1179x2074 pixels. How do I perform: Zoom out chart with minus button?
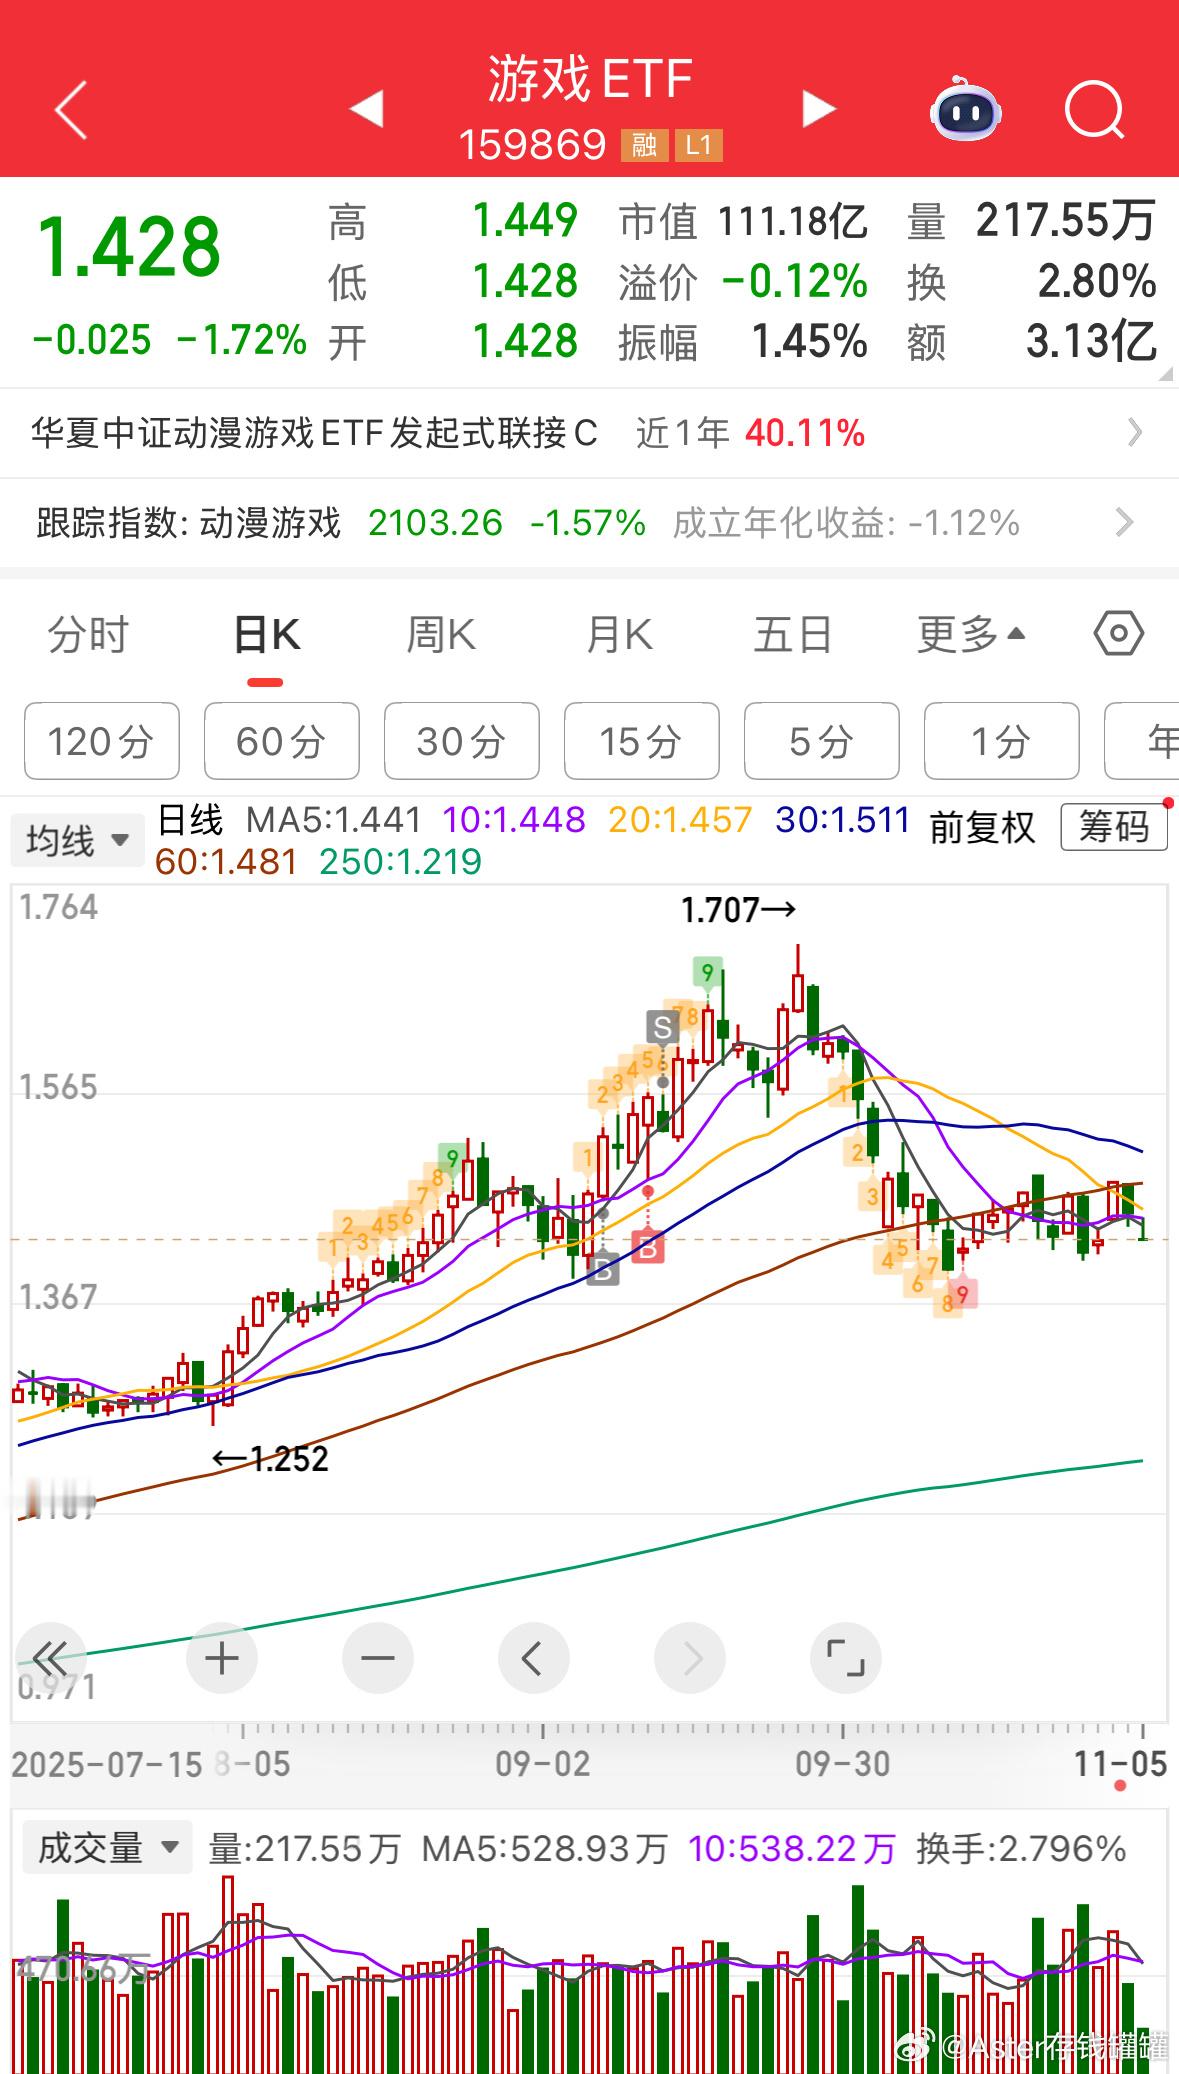[x=378, y=1658]
